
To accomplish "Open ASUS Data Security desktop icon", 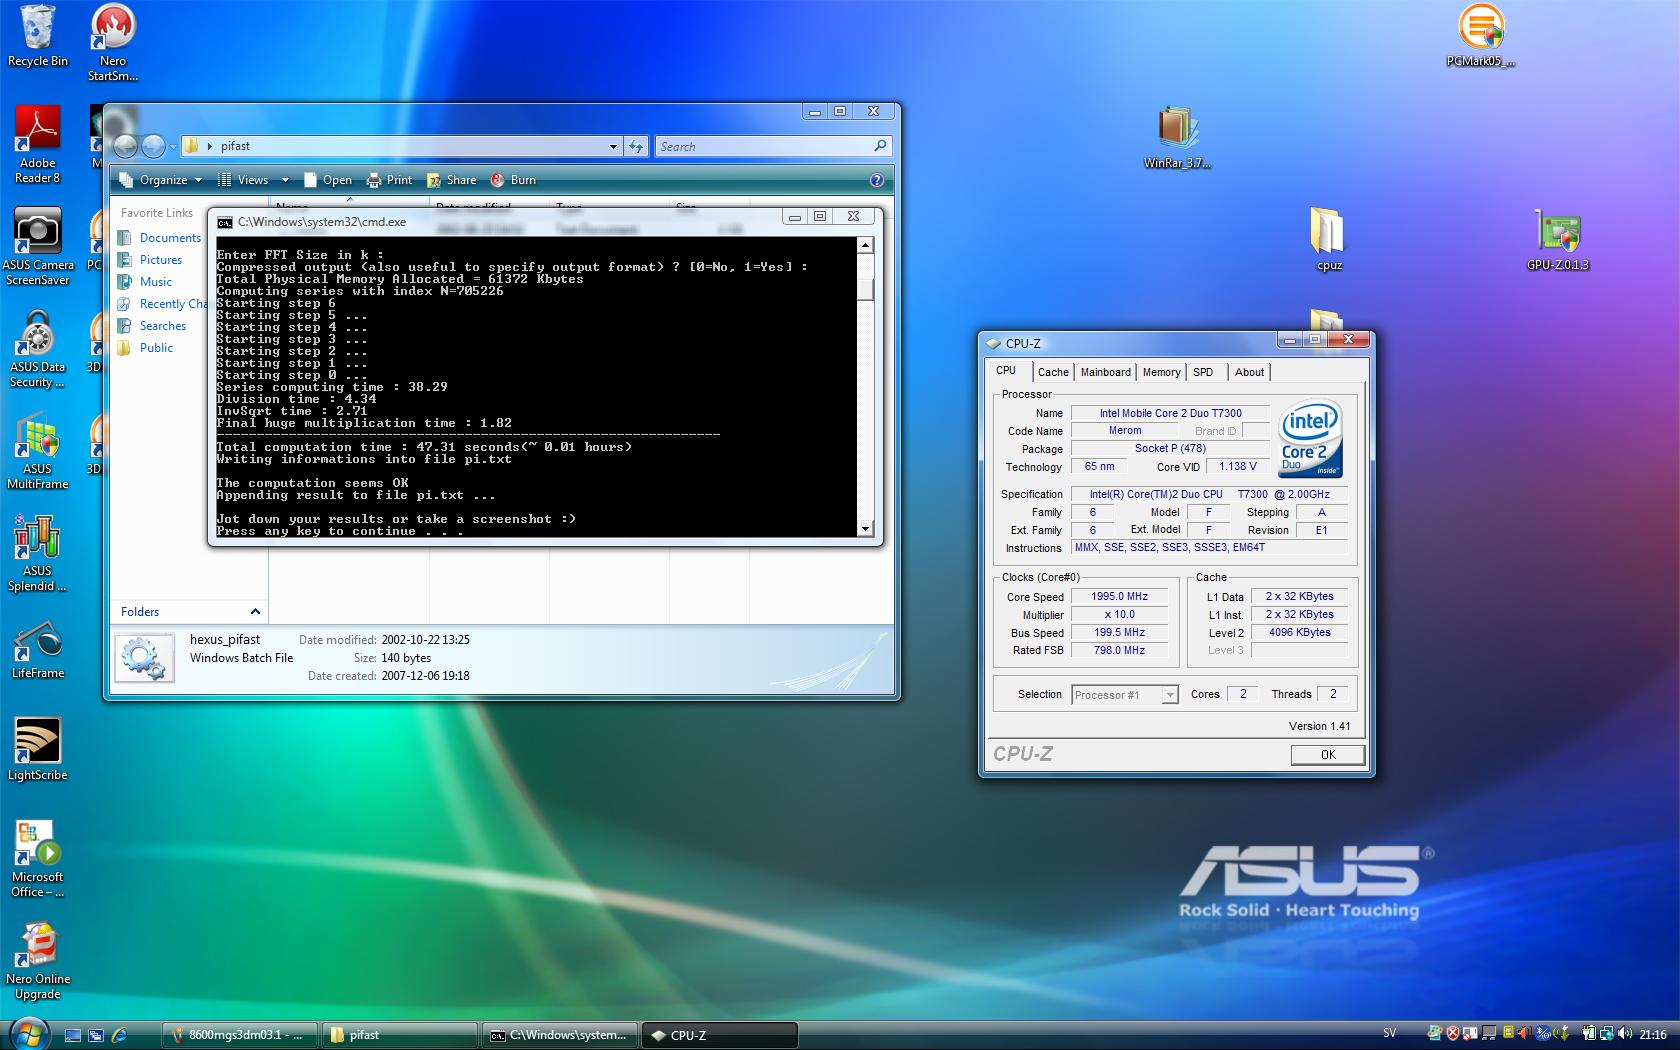I will (x=37, y=349).
